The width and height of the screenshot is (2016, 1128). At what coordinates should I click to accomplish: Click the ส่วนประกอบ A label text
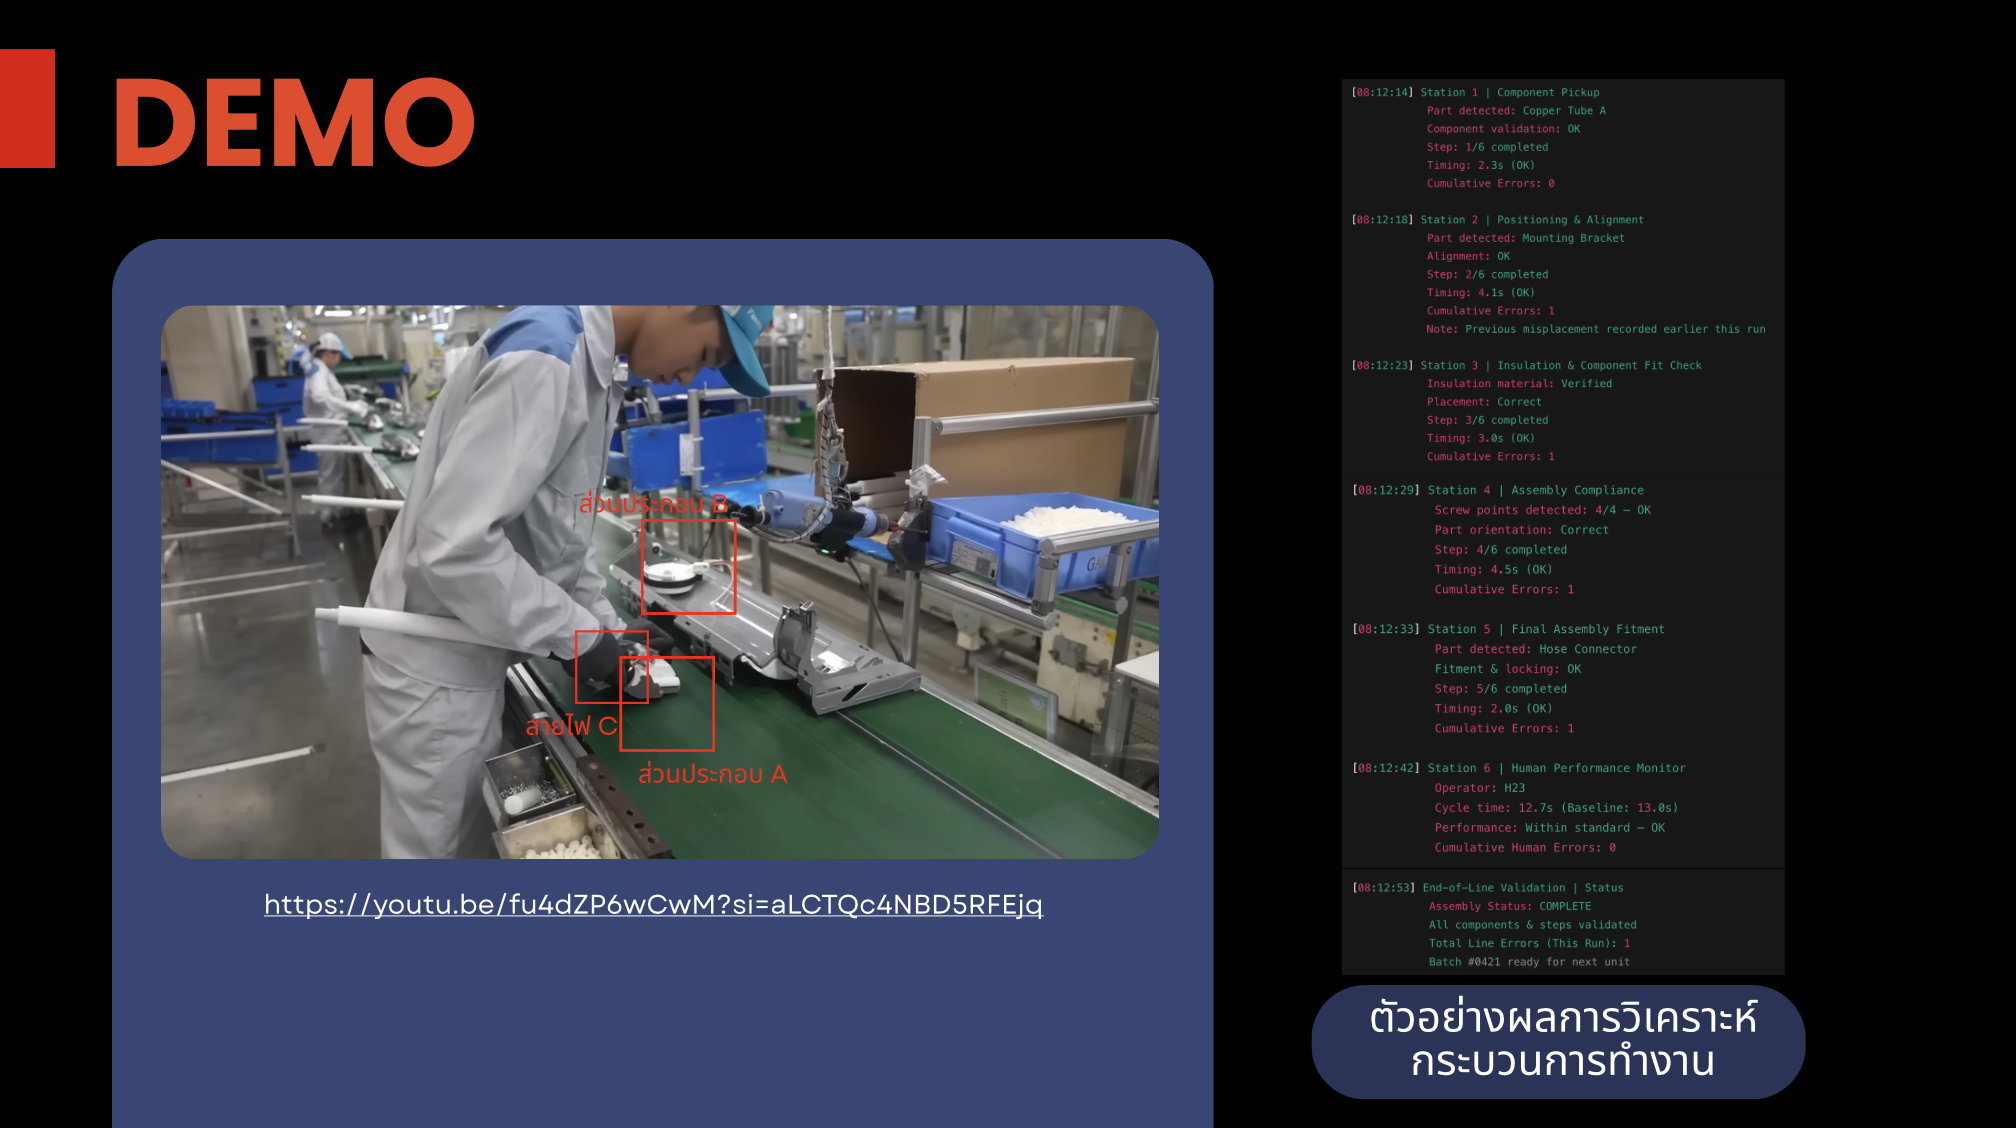click(x=712, y=774)
